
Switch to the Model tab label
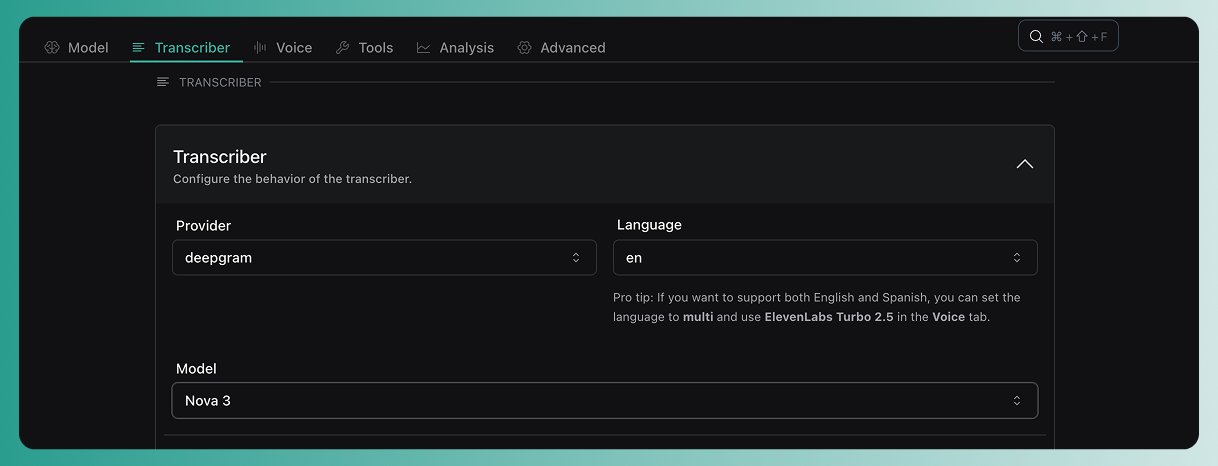pos(88,48)
